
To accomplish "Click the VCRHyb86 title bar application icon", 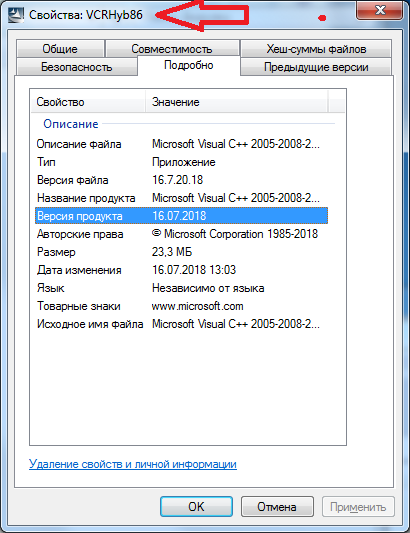I will [16, 15].
